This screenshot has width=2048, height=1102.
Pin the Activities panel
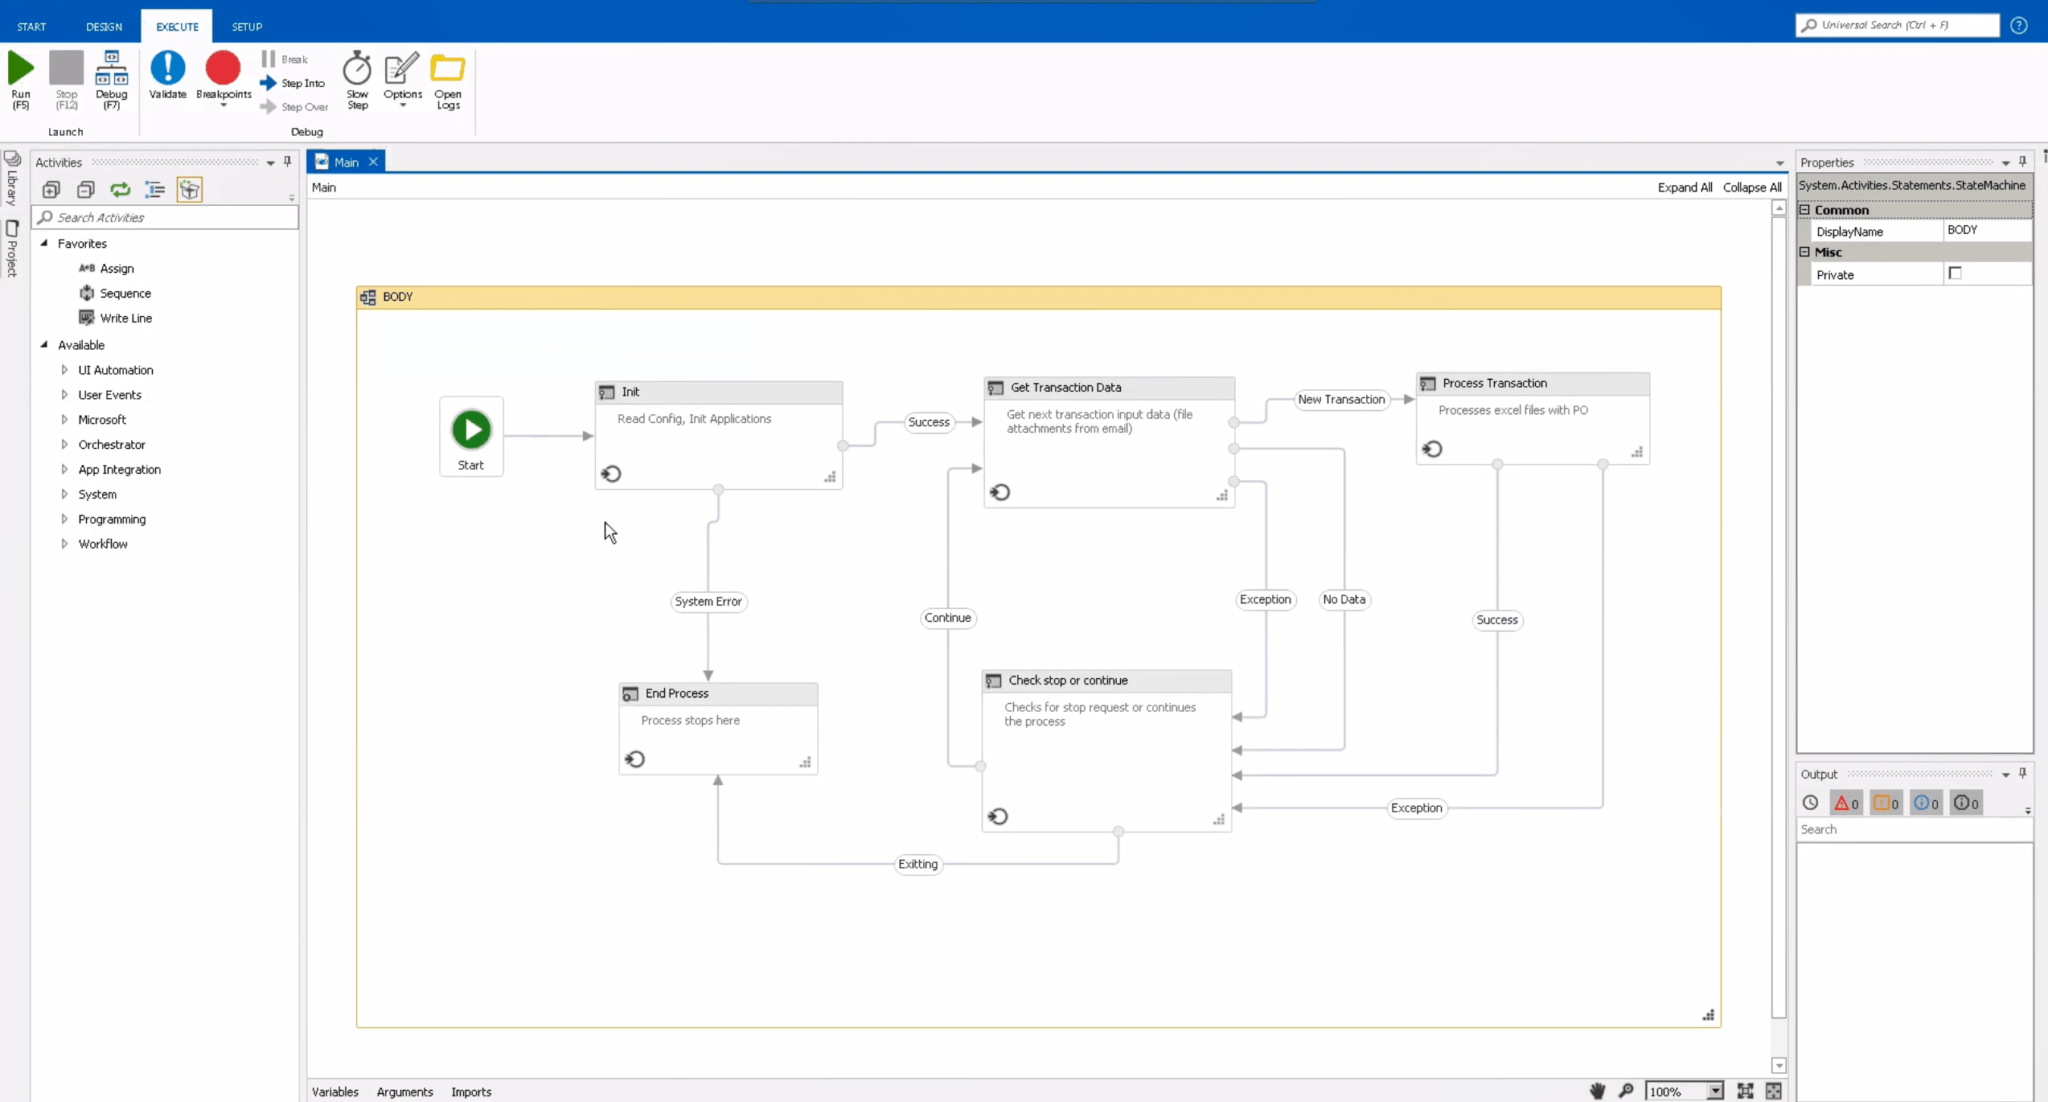288,161
